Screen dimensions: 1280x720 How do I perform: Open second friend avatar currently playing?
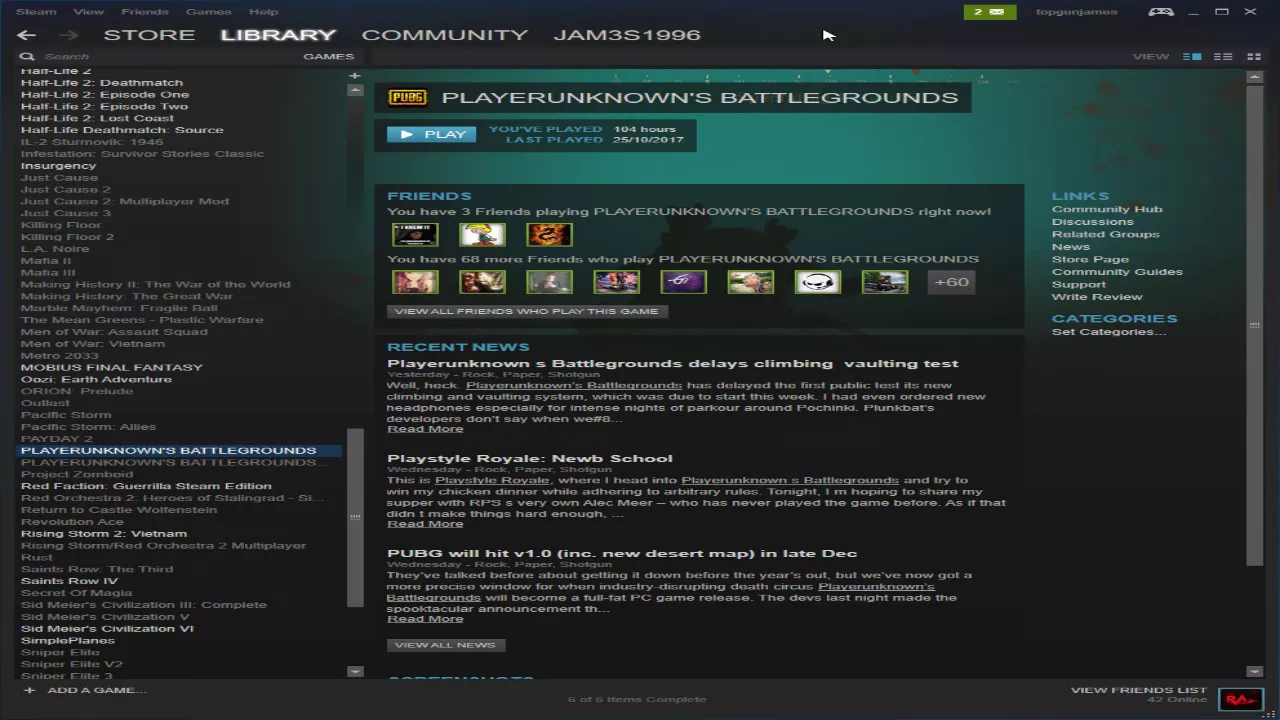pyautogui.click(x=482, y=234)
